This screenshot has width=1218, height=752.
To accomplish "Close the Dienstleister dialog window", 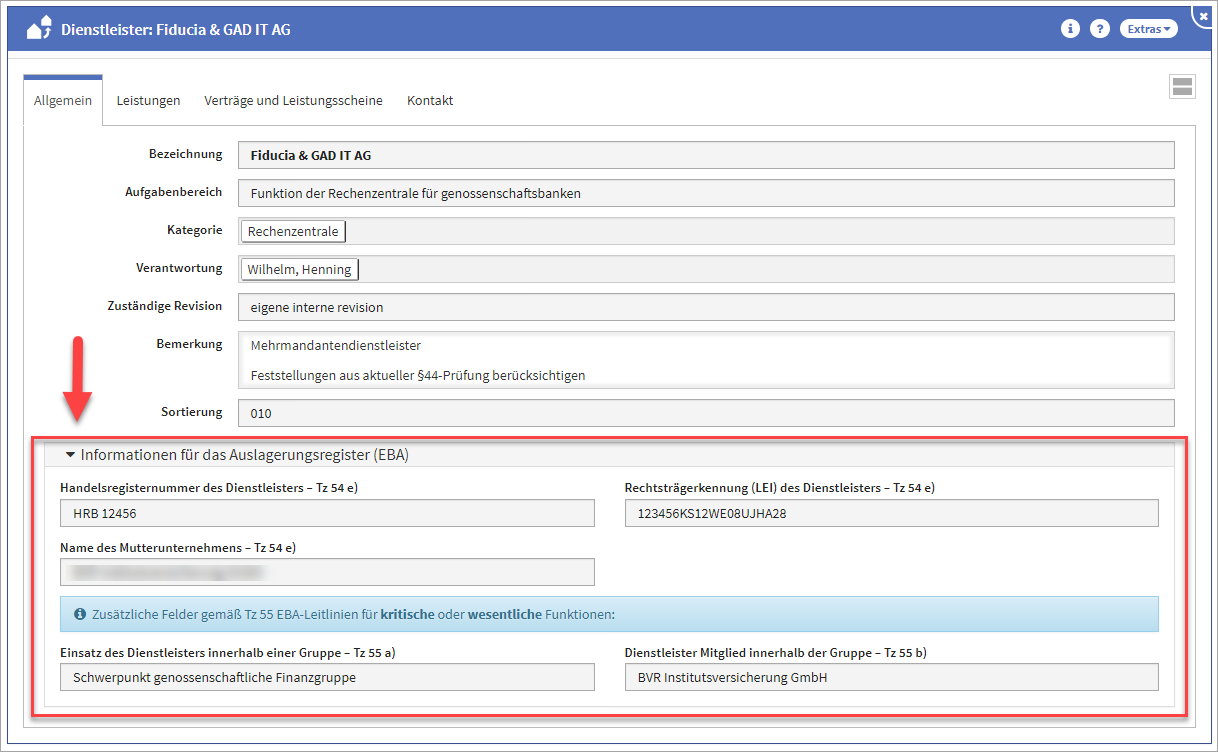I will point(1203,15).
